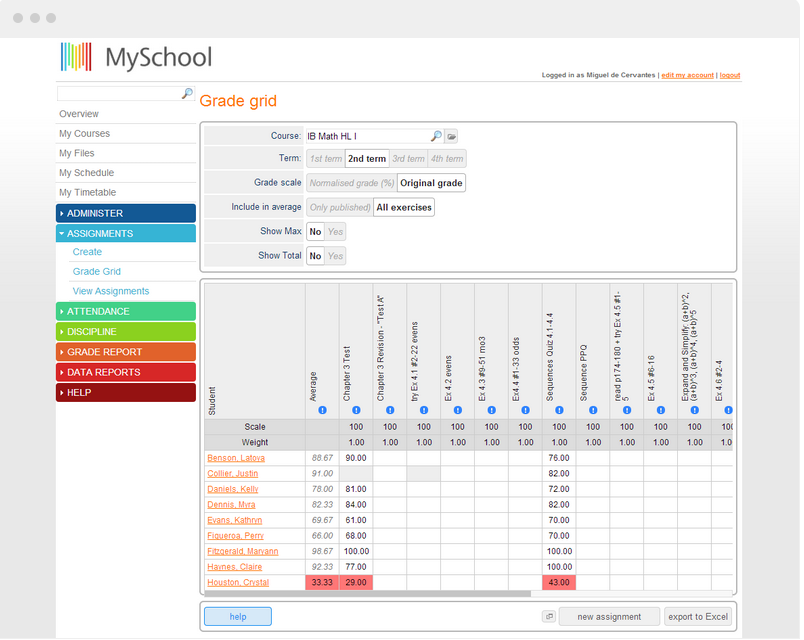Click info icon under read p174-180 column
Screen dimensions: 804x640
point(627,410)
